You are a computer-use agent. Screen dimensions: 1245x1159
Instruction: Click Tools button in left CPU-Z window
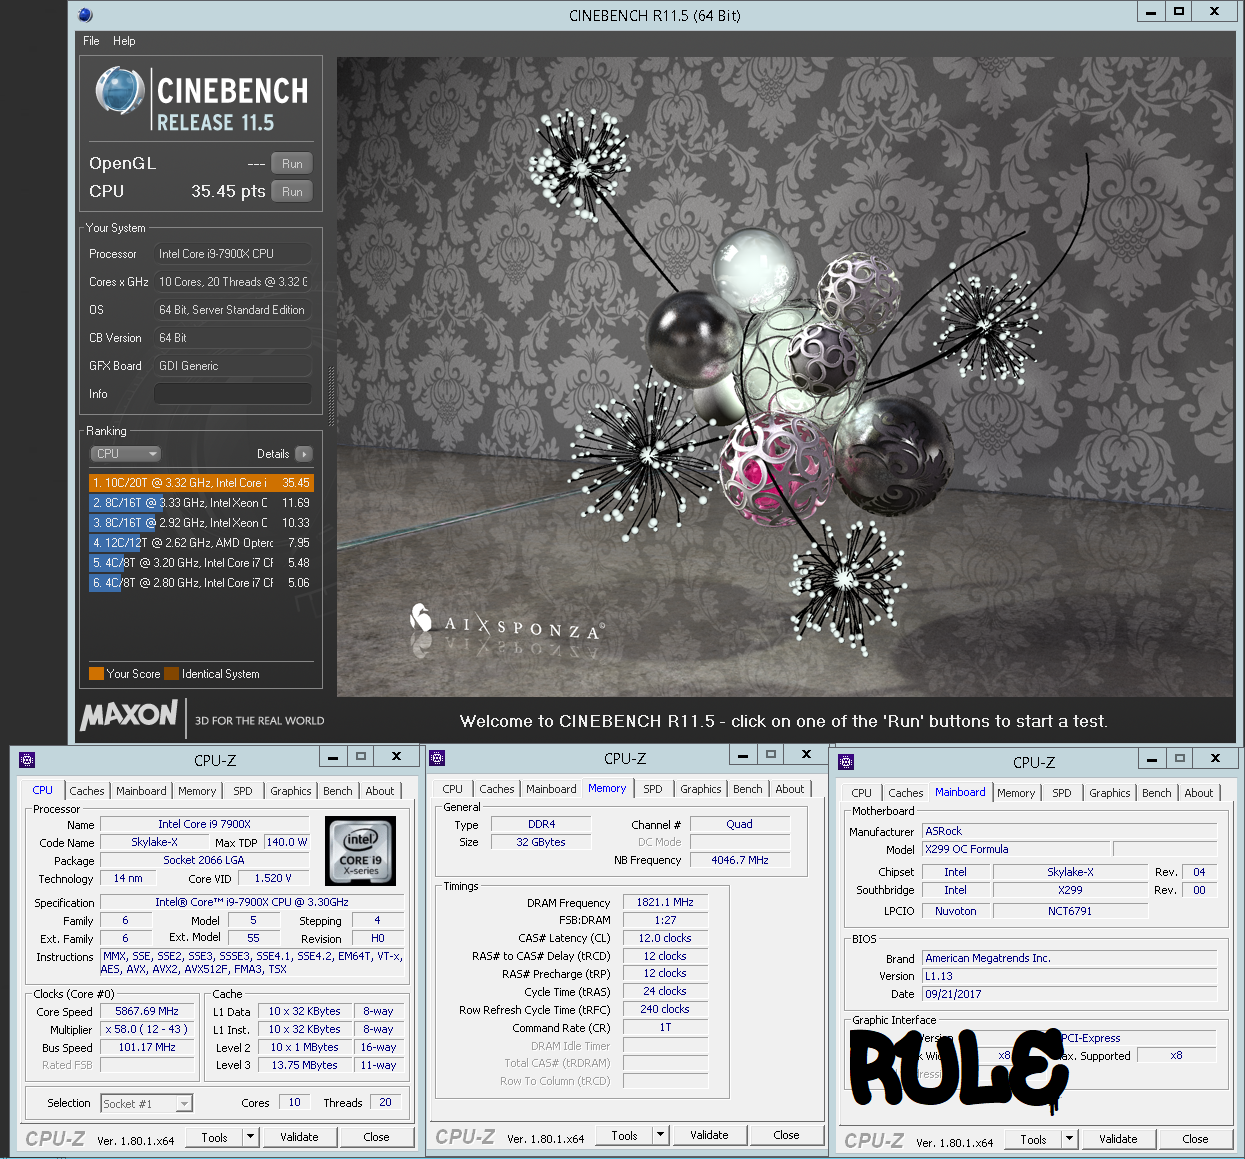[214, 1138]
